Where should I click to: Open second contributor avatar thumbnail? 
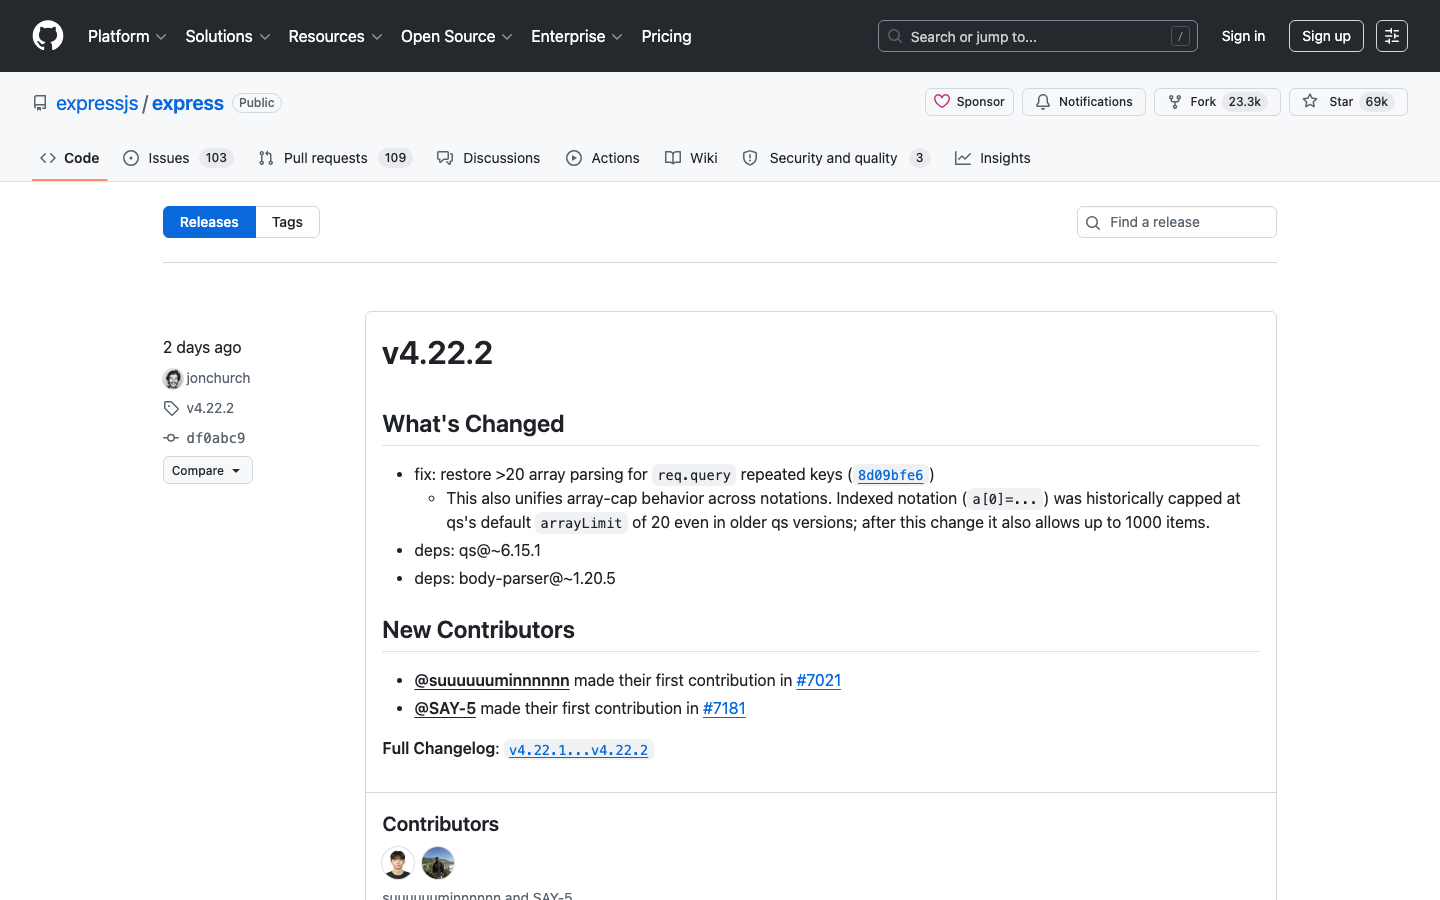438,863
